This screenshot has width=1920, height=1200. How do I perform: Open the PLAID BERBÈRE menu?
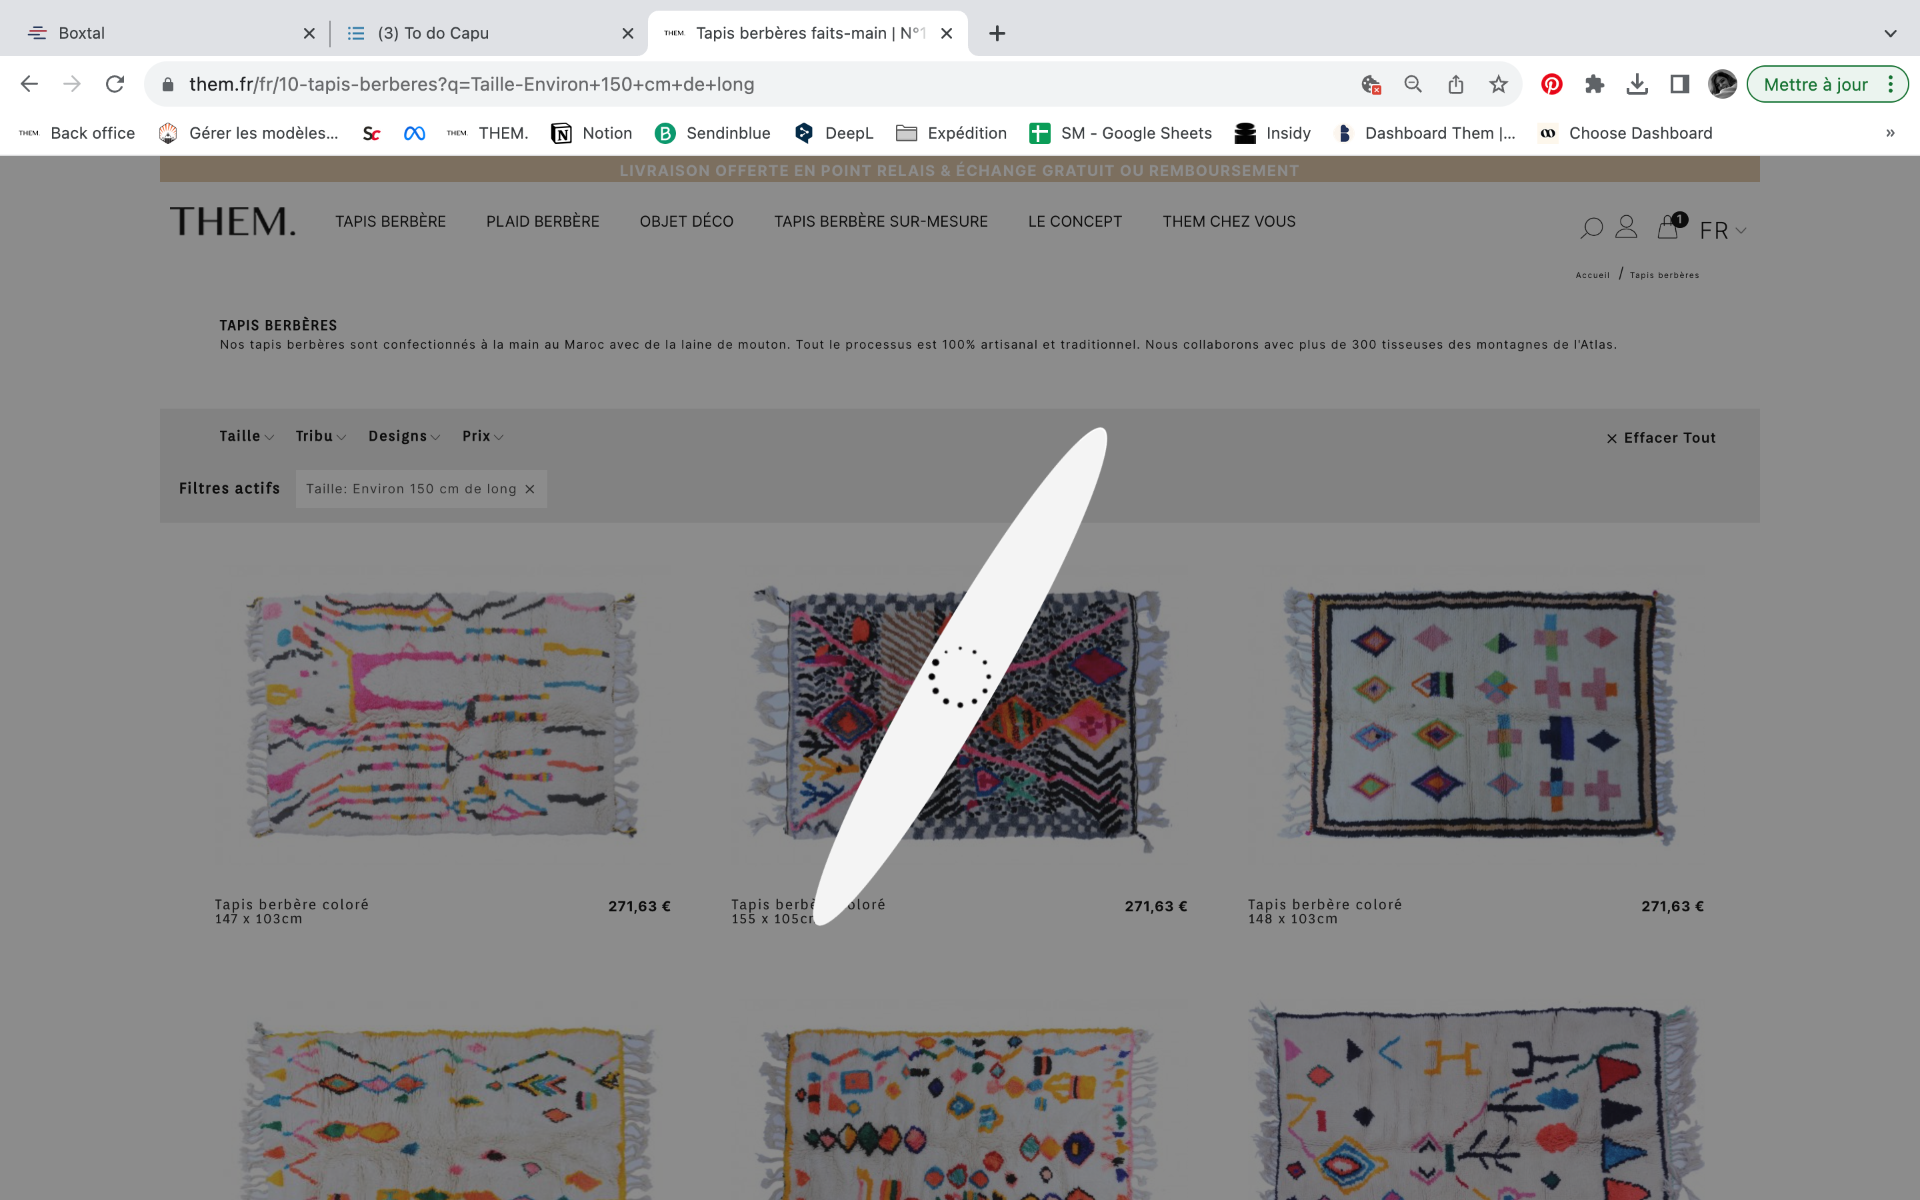tap(543, 221)
